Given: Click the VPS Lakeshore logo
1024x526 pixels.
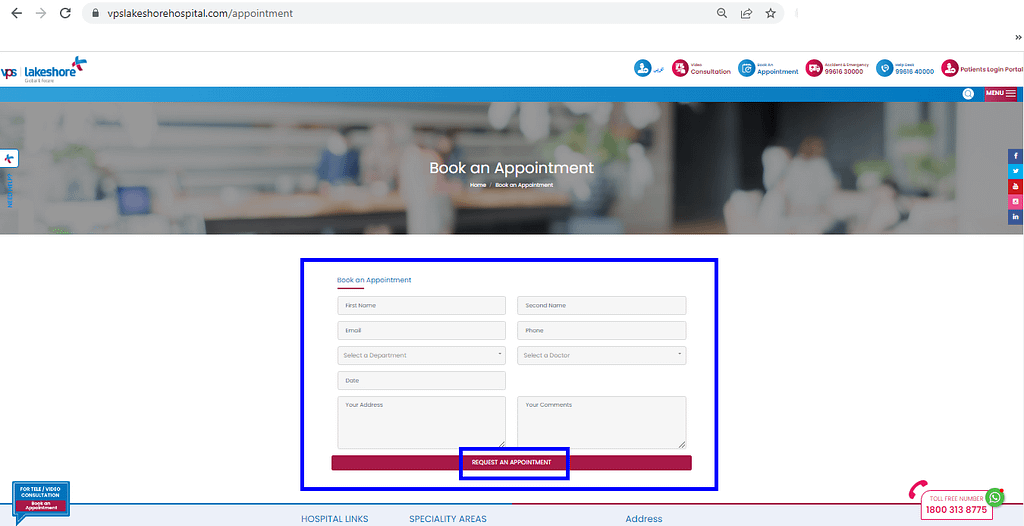Looking at the screenshot, I should (44, 69).
